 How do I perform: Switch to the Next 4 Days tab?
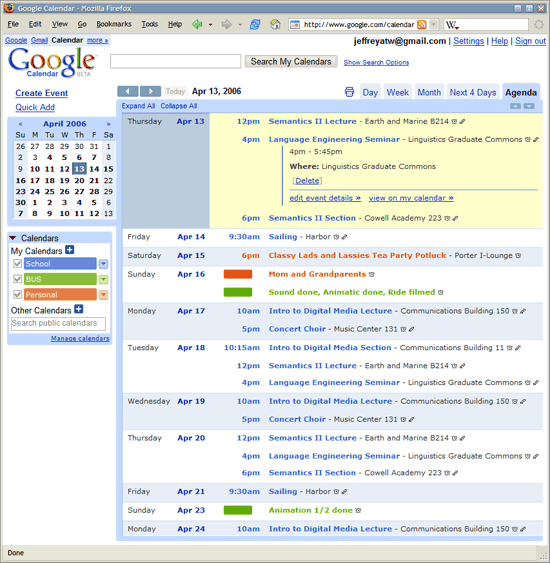(x=473, y=93)
